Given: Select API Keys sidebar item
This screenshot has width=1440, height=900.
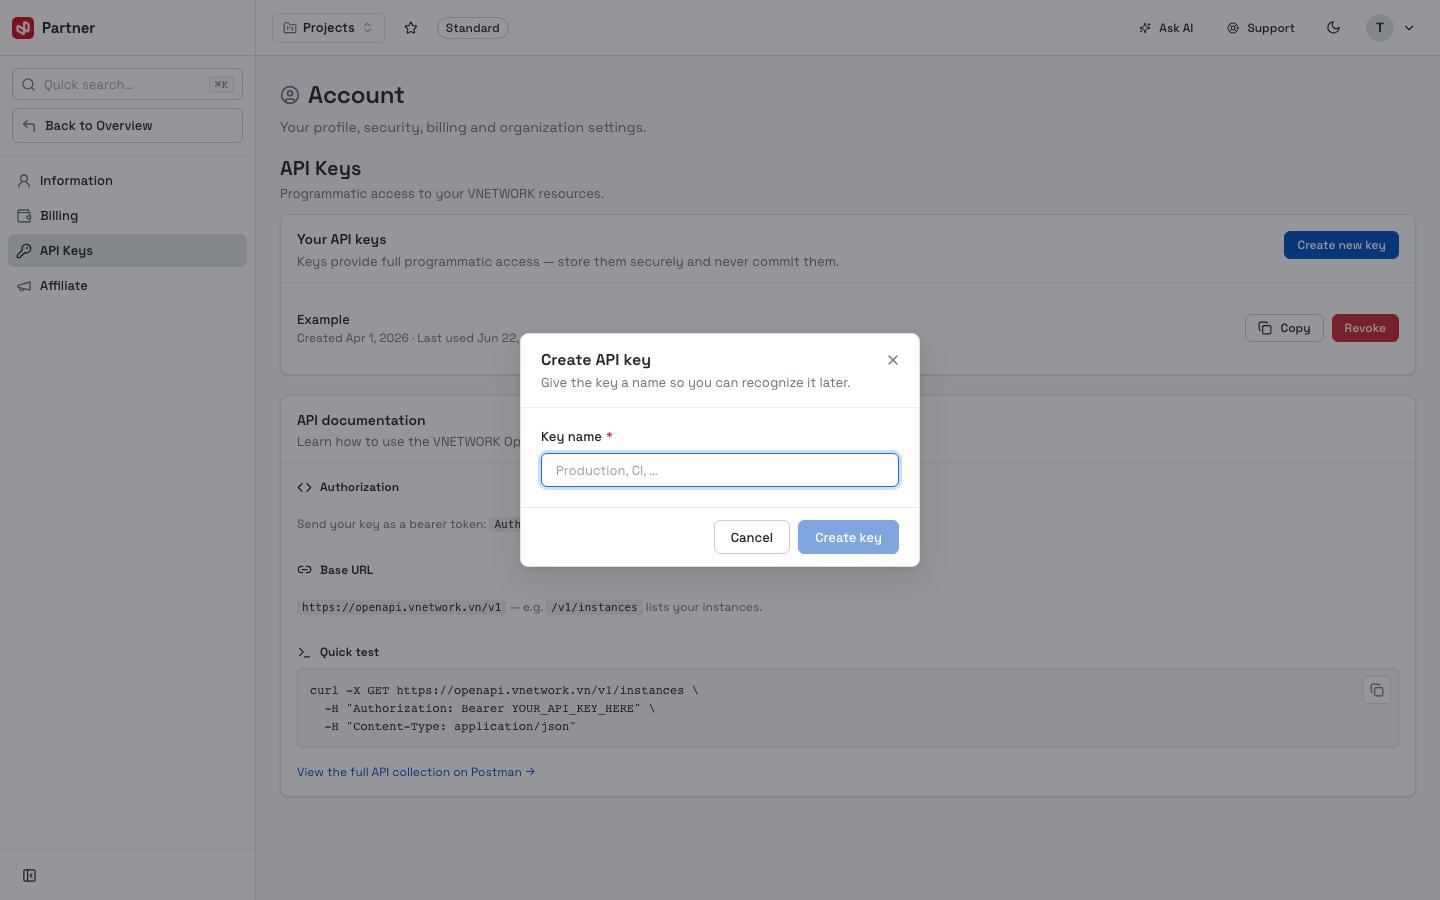Looking at the screenshot, I should click(x=127, y=251).
